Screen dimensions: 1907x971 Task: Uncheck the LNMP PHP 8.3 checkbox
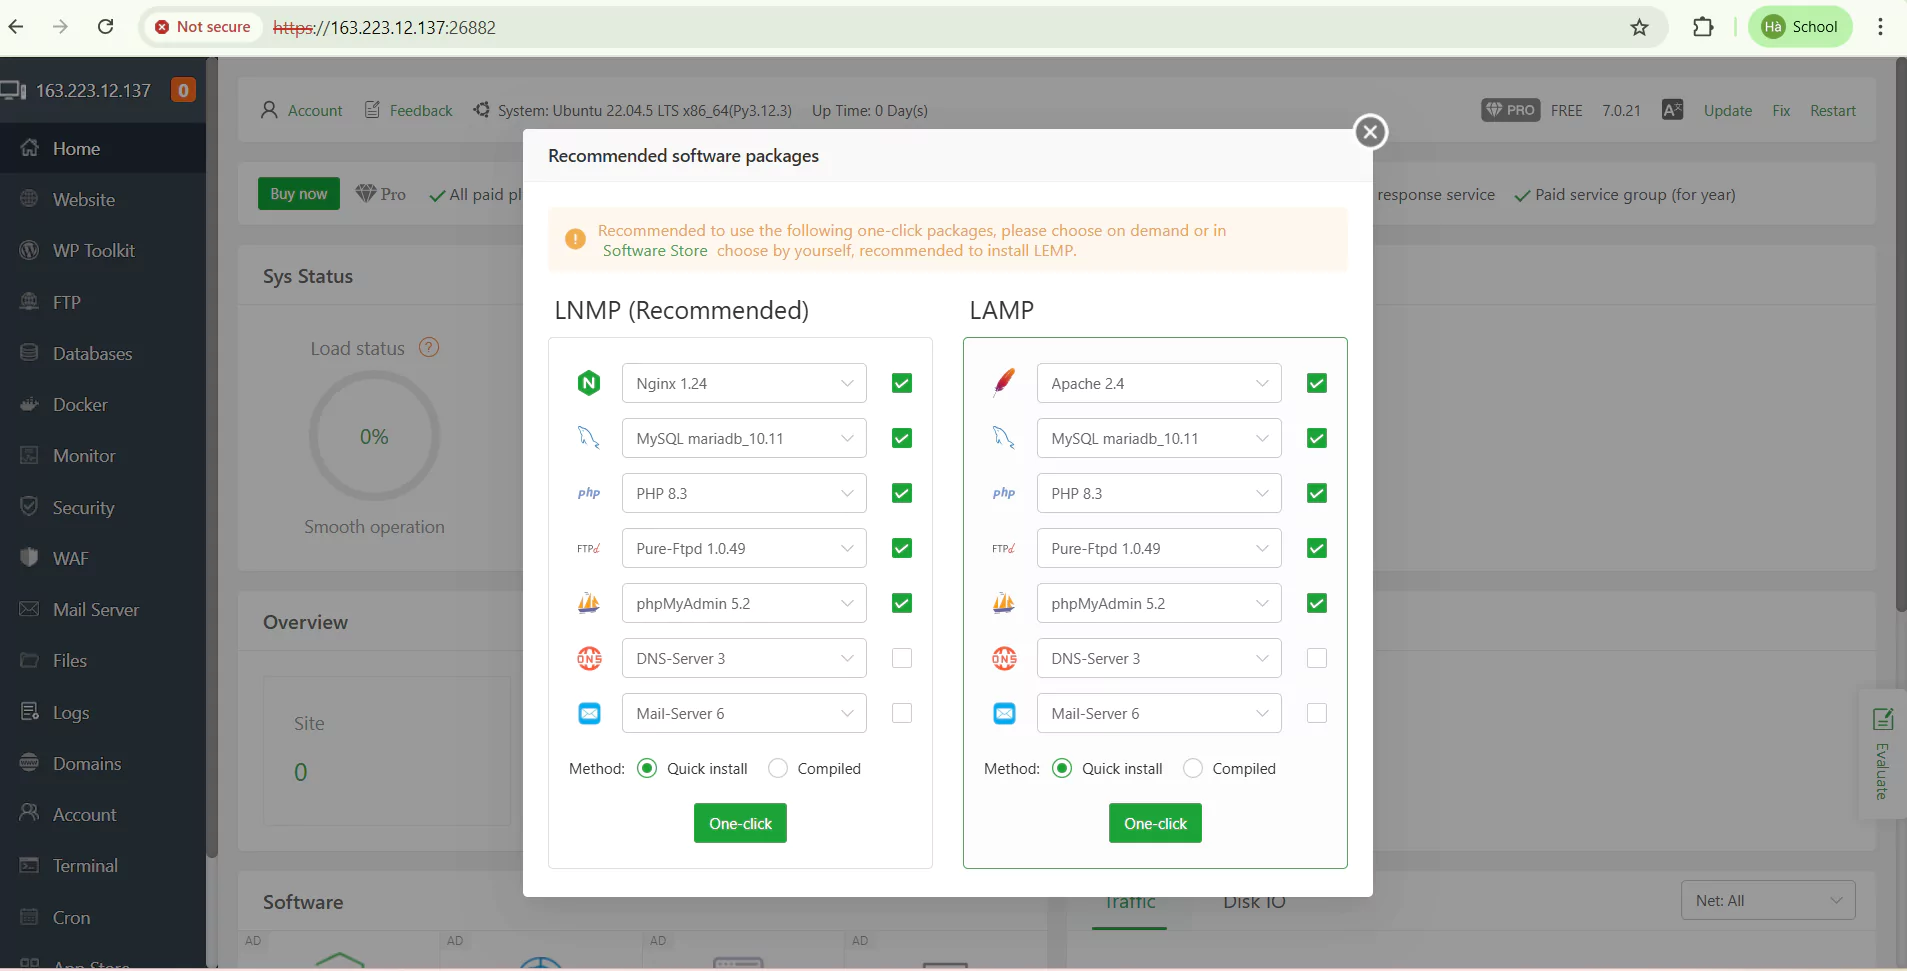tap(902, 493)
